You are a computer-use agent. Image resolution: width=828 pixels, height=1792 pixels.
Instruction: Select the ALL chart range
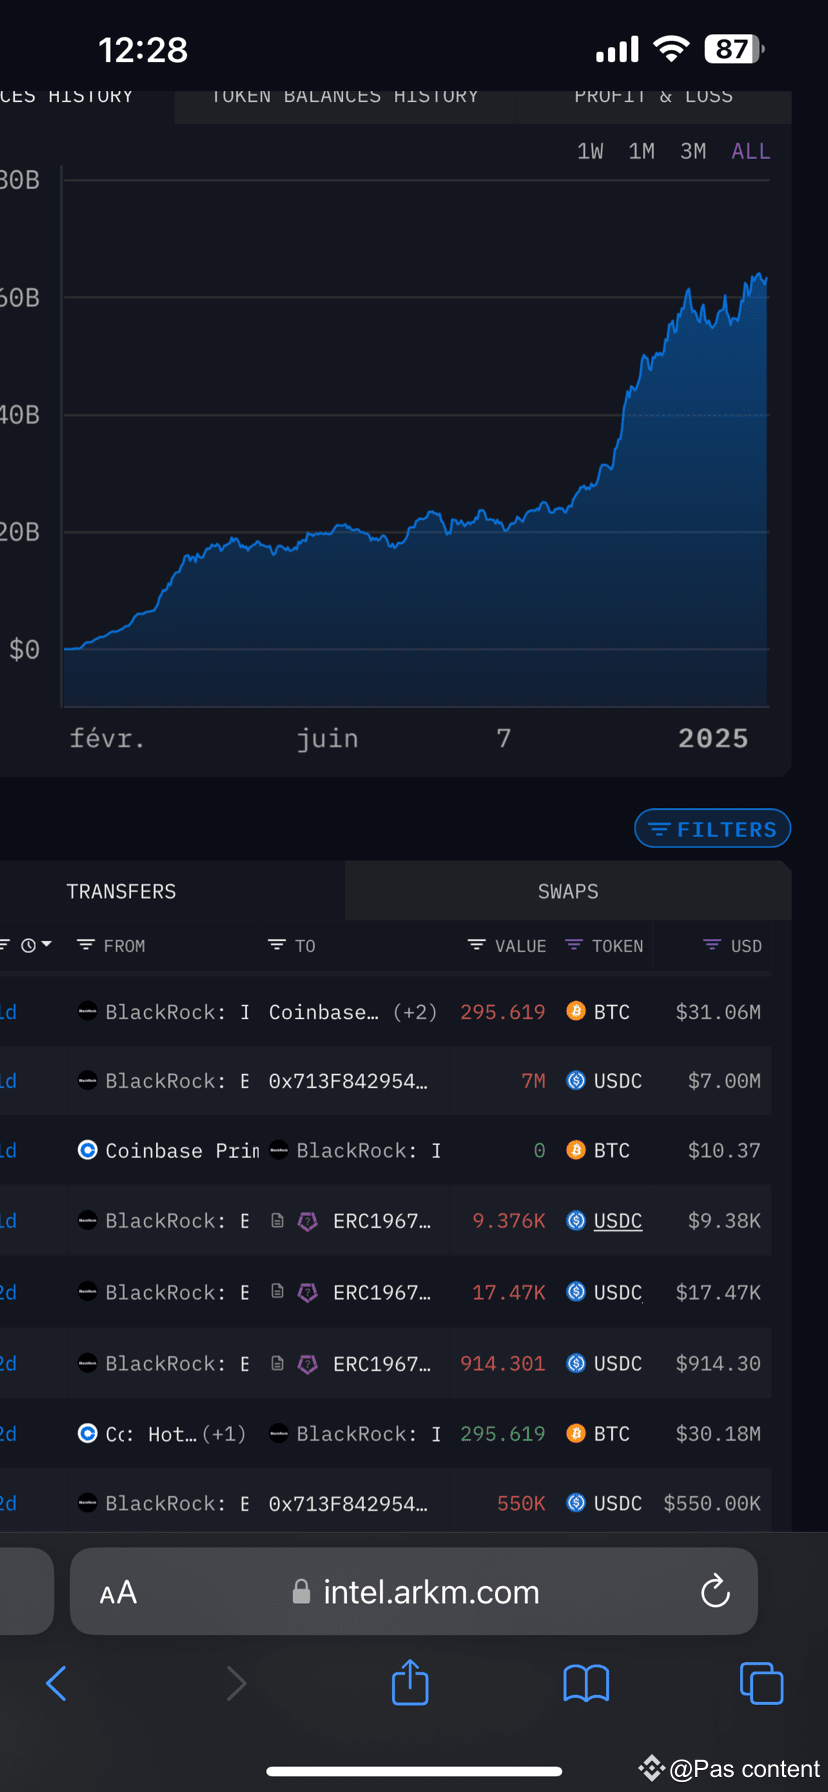[x=750, y=151]
